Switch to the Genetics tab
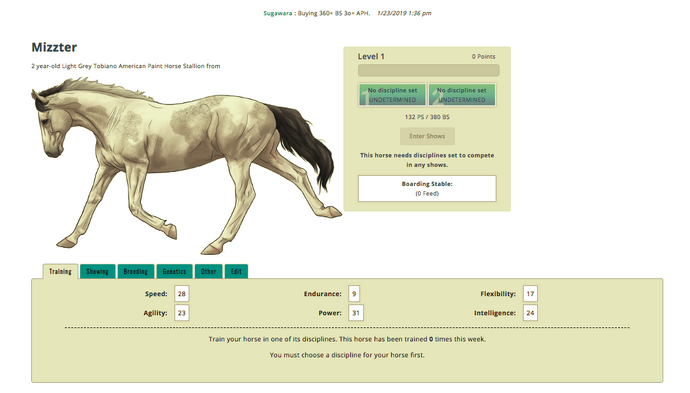Viewport: 690px width, 393px height. point(174,271)
